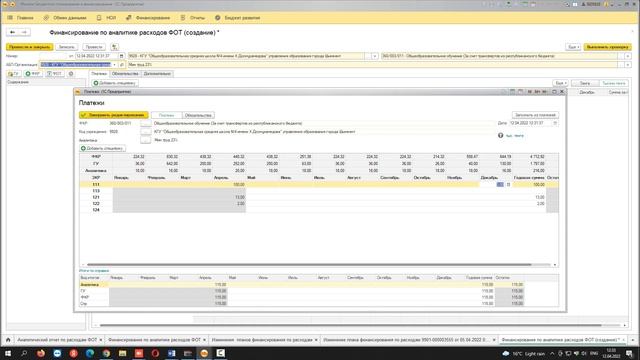Click horizontal scrollbar of payments table

(309, 264)
